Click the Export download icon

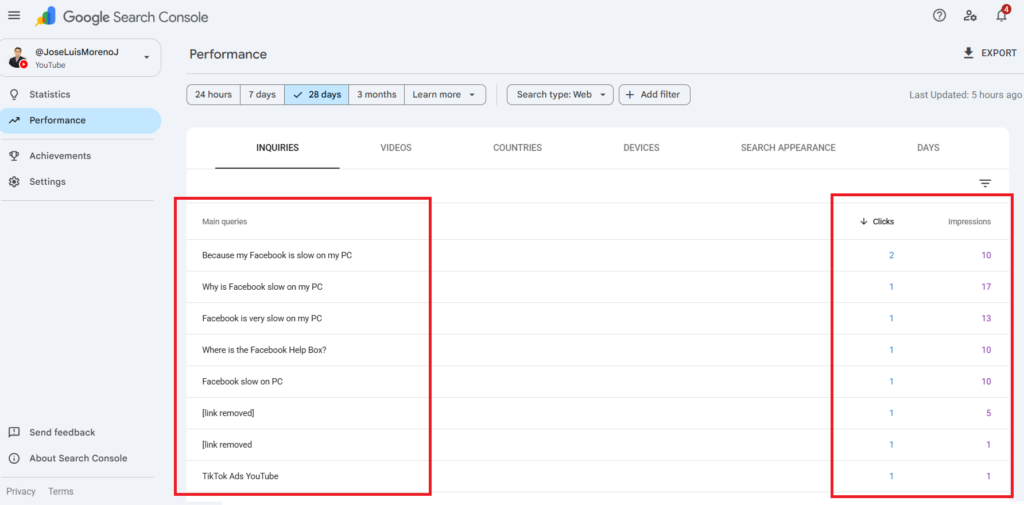968,53
